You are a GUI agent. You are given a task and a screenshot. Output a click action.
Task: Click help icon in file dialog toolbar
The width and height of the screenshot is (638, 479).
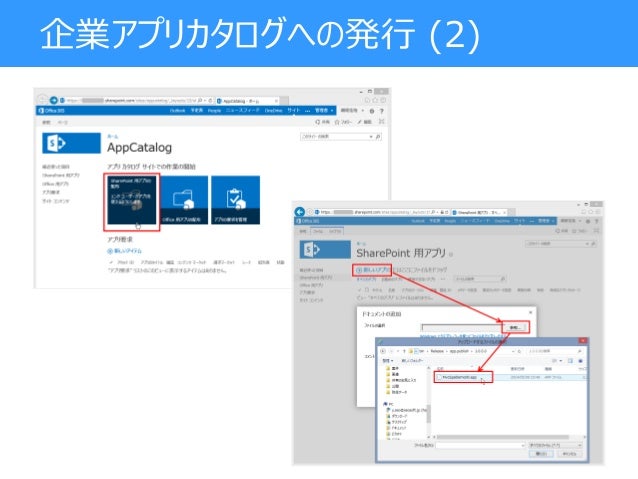581,361
